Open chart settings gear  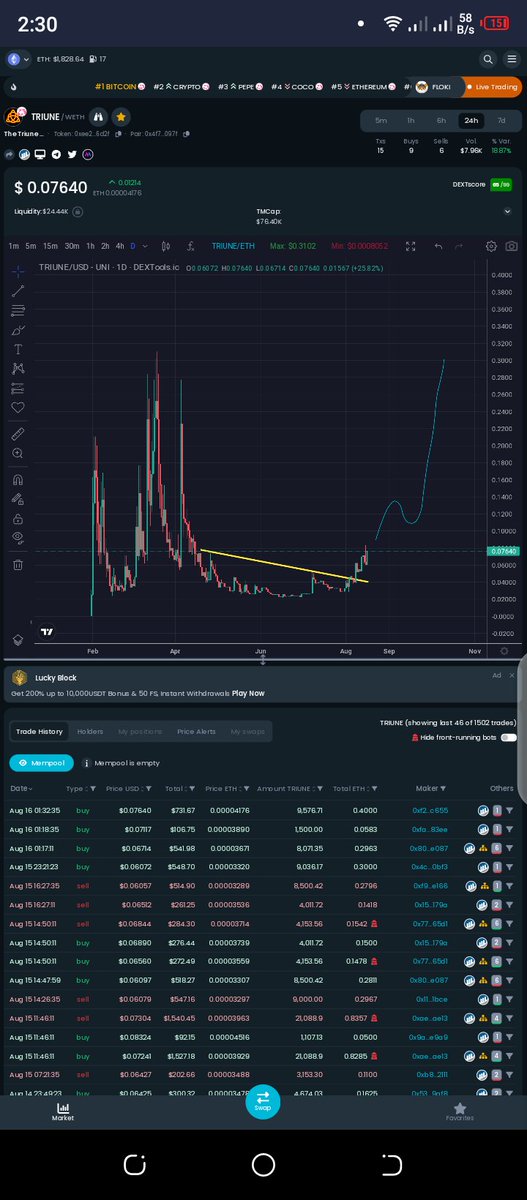click(x=491, y=246)
